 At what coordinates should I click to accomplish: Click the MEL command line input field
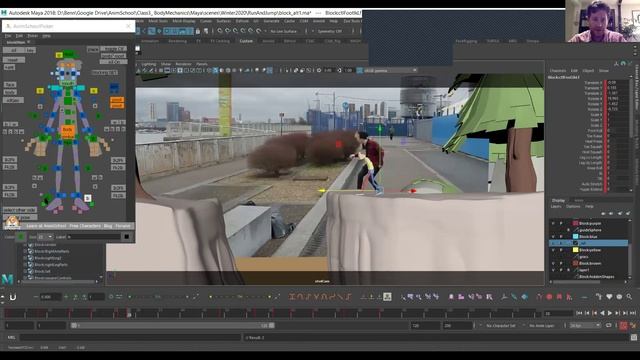[131, 338]
